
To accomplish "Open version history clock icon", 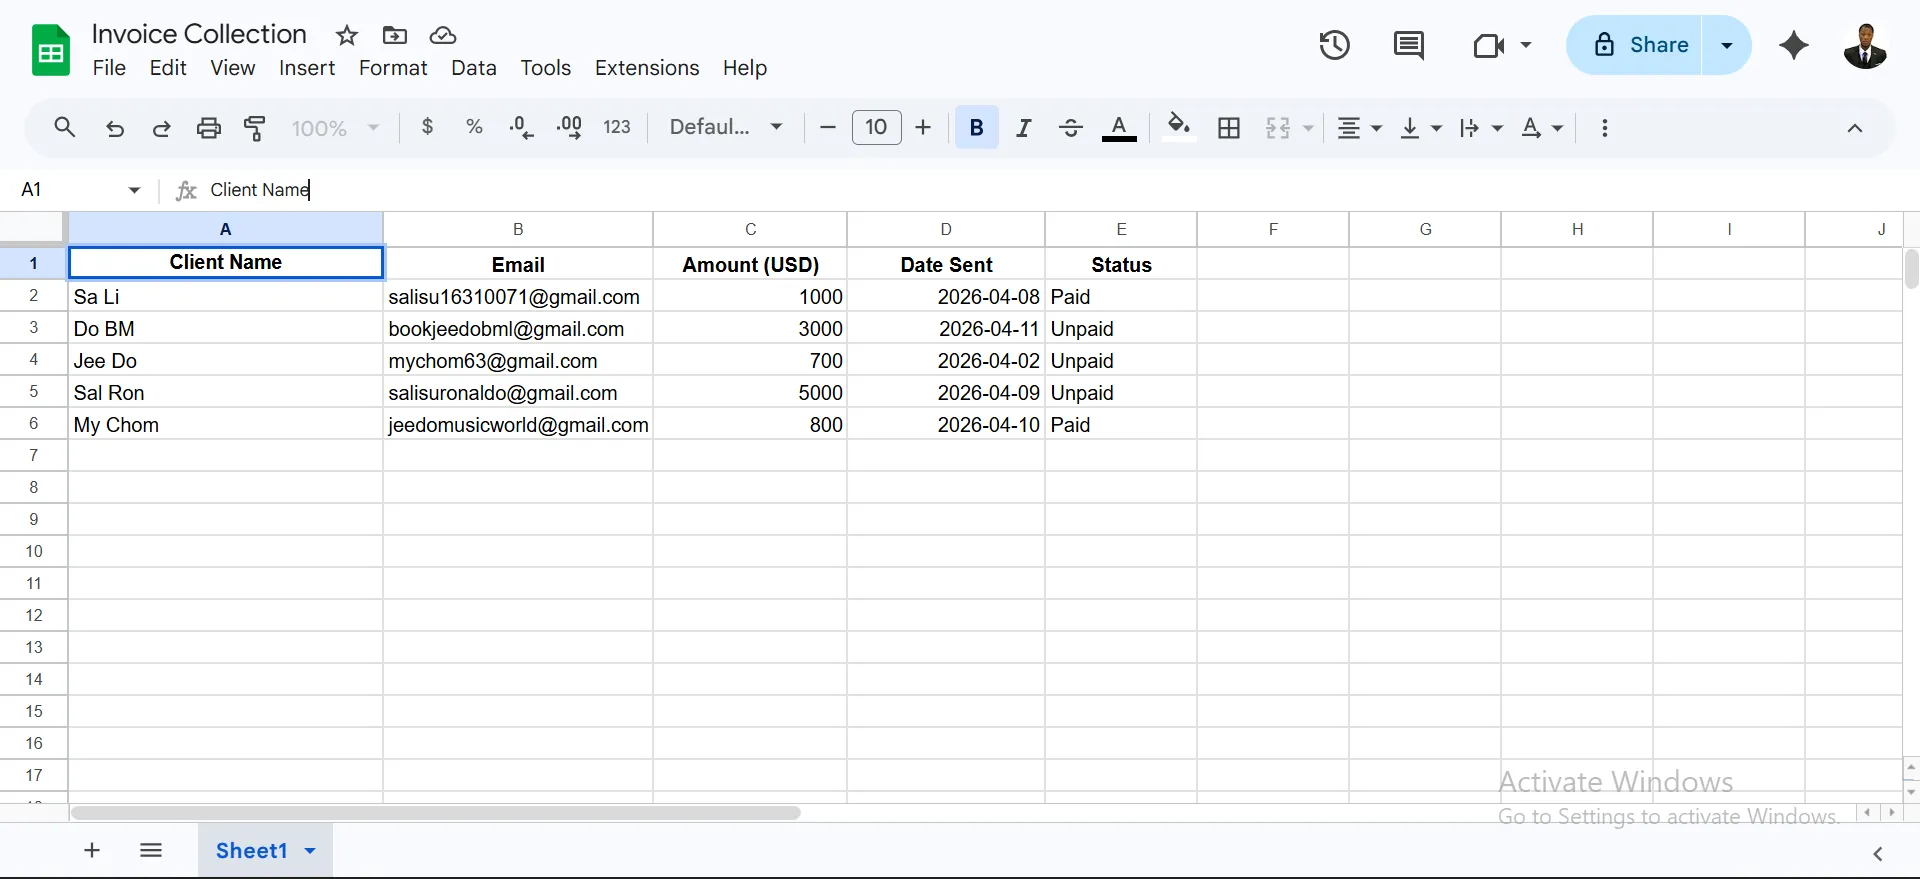I will pos(1334,45).
